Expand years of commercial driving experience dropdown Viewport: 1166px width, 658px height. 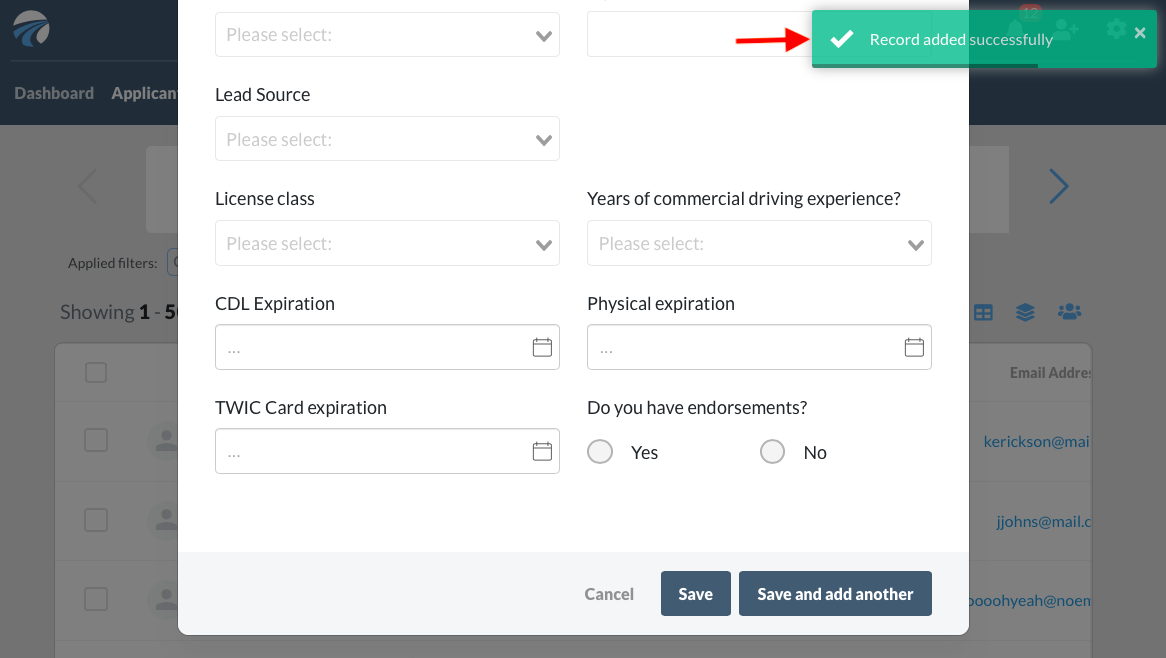(x=759, y=243)
